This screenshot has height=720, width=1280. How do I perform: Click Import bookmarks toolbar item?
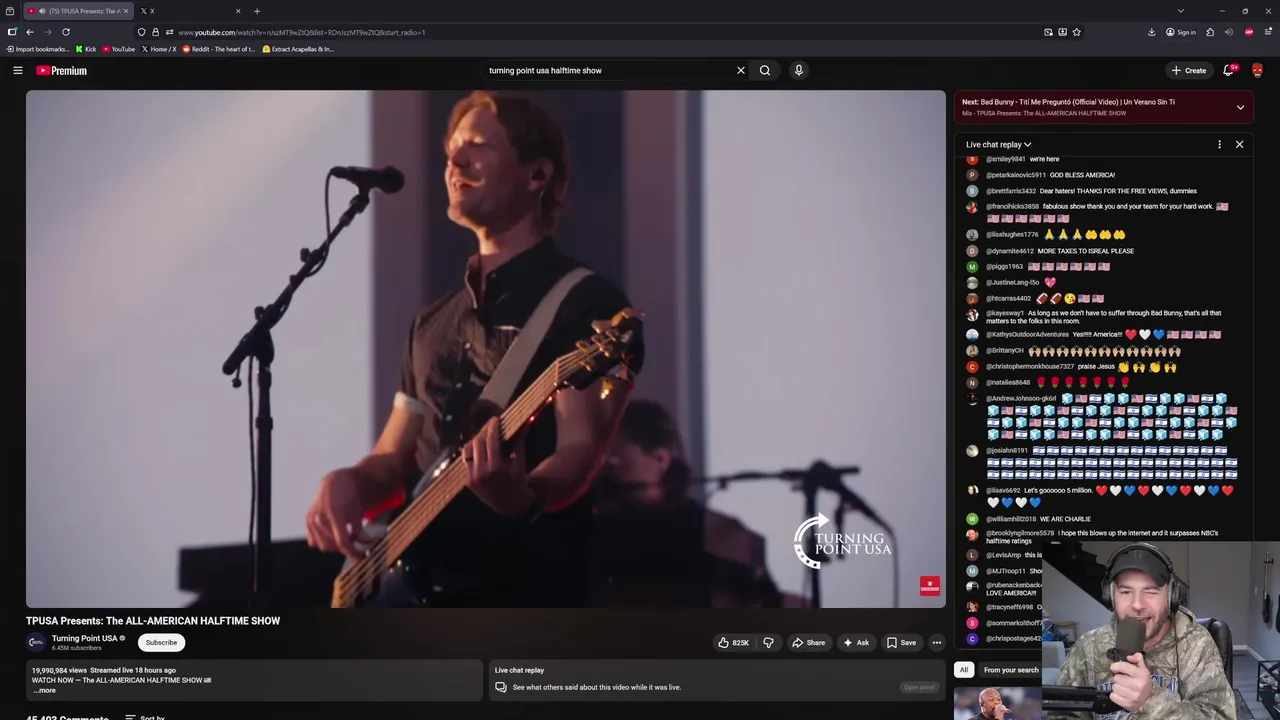pyautogui.click(x=39, y=49)
